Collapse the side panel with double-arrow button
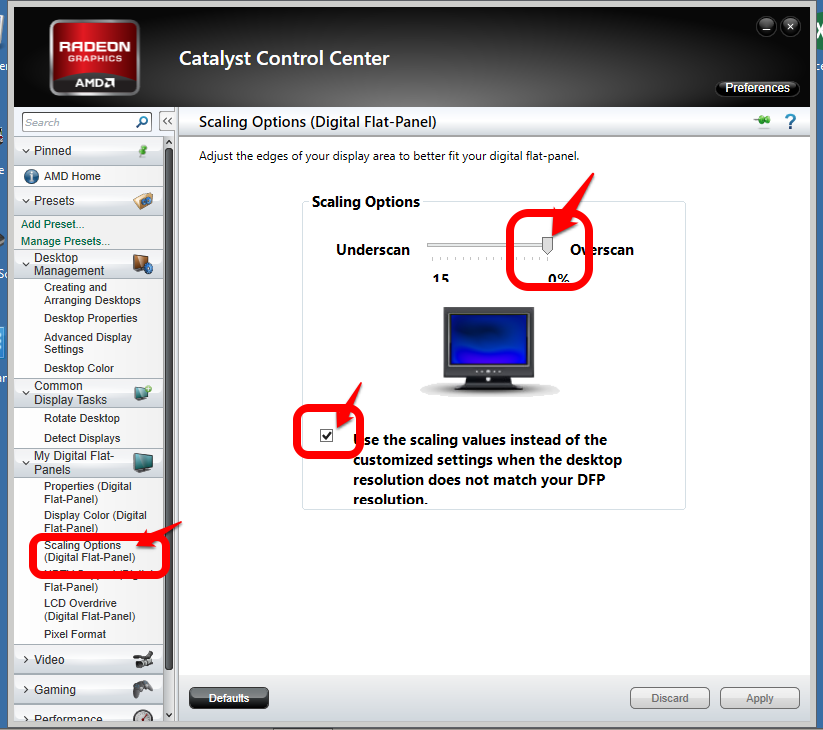Image resolution: width=823 pixels, height=730 pixels. click(167, 121)
